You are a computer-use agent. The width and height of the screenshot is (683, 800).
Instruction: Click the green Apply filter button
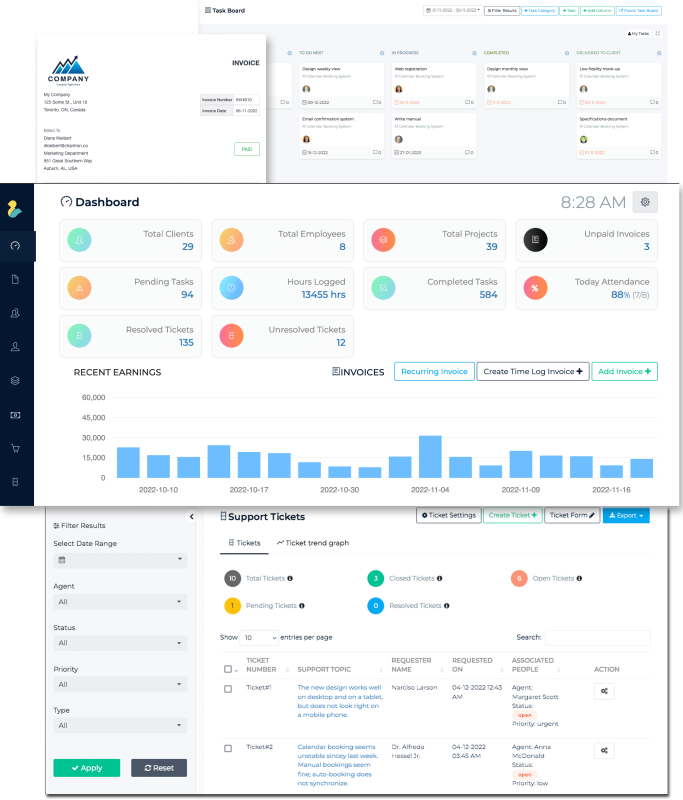coord(86,768)
